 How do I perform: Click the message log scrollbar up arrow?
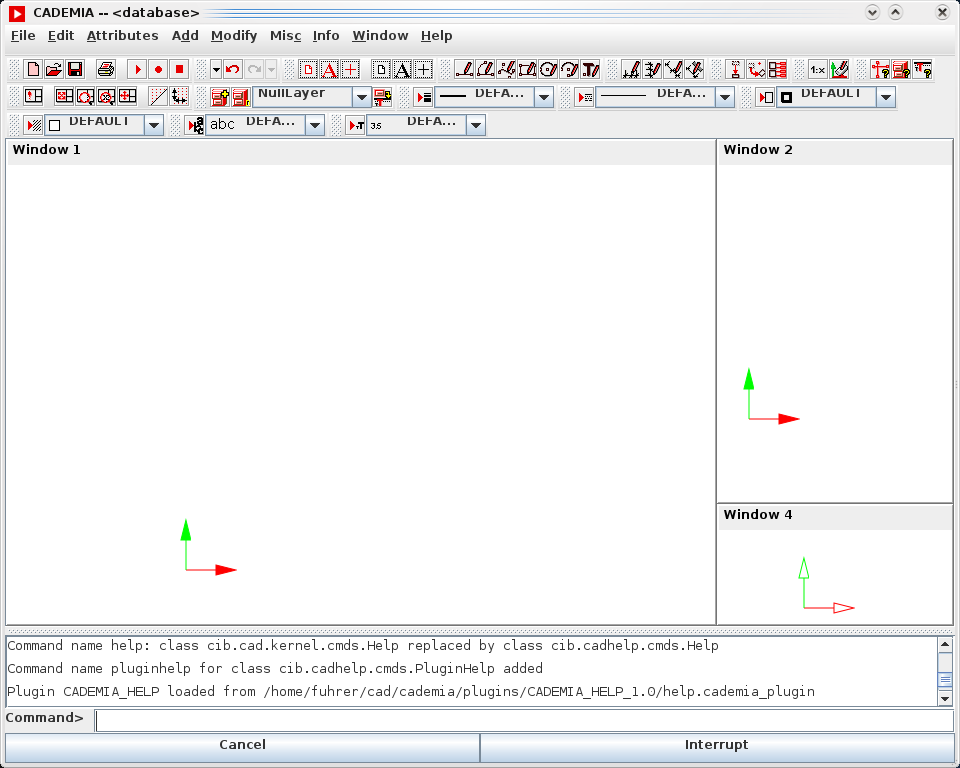click(x=945, y=644)
